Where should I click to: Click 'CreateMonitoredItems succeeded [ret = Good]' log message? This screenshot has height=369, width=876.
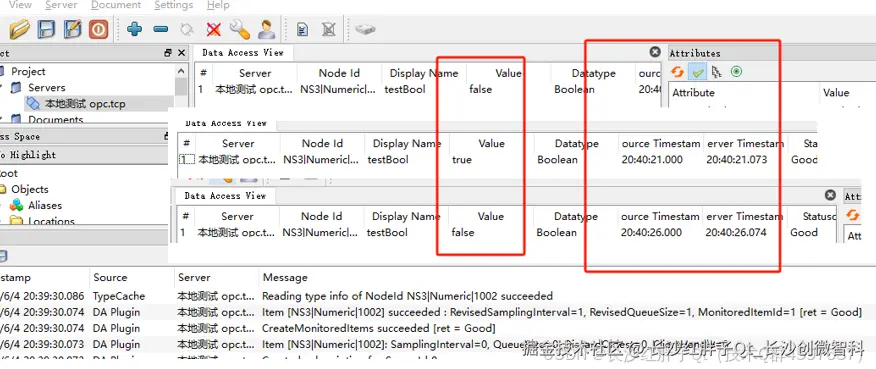[x=378, y=328]
